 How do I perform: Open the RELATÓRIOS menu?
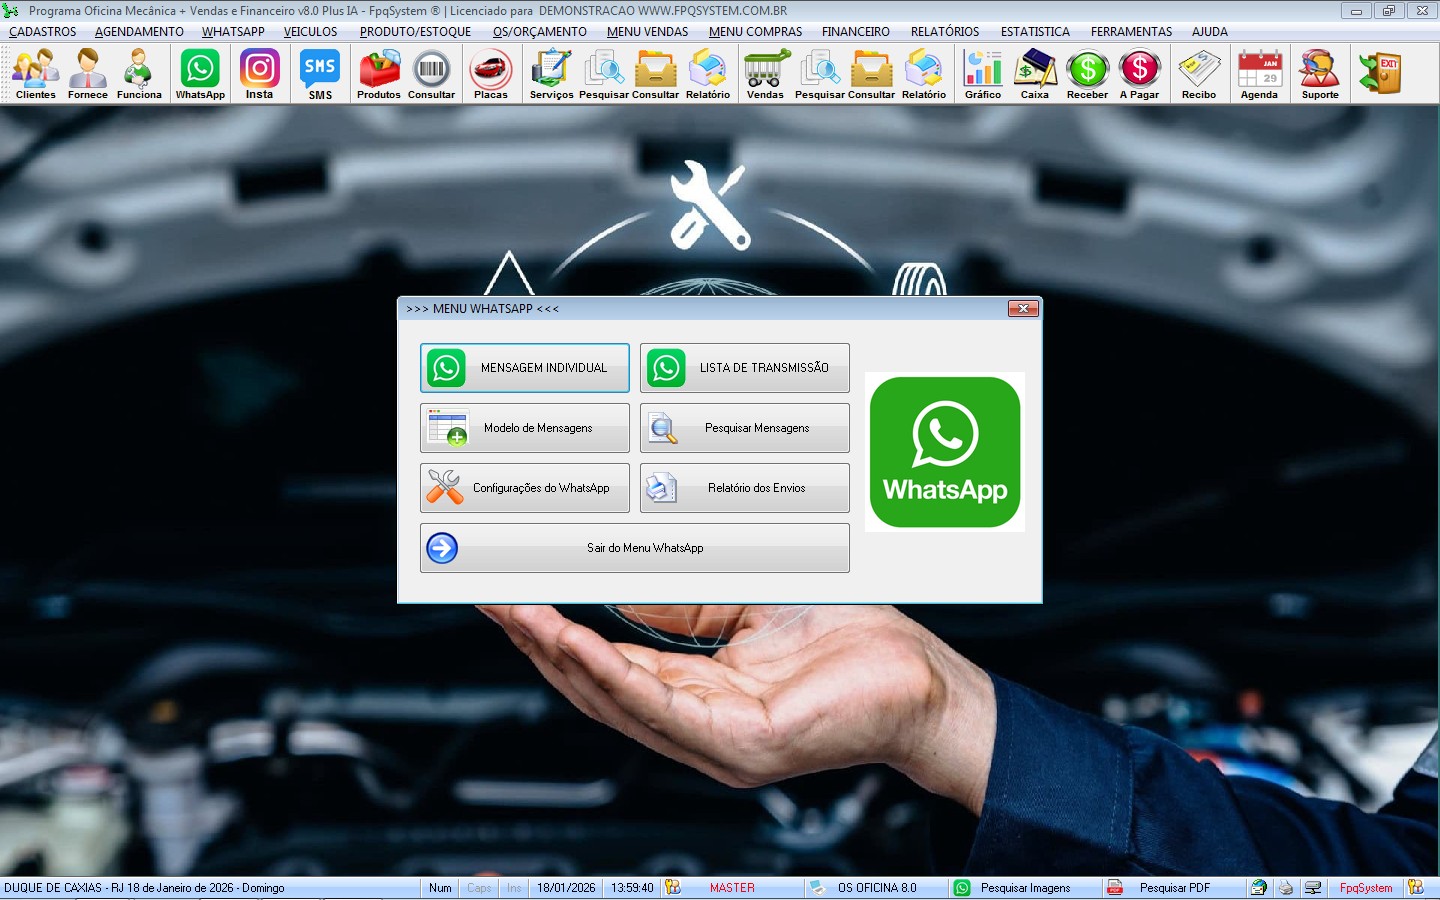click(944, 32)
